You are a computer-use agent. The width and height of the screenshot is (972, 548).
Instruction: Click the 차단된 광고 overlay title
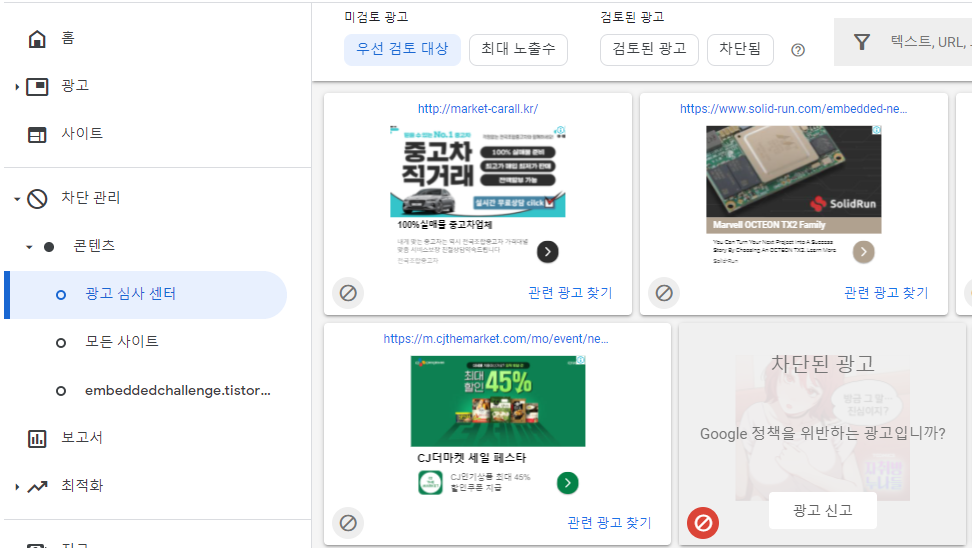point(823,363)
